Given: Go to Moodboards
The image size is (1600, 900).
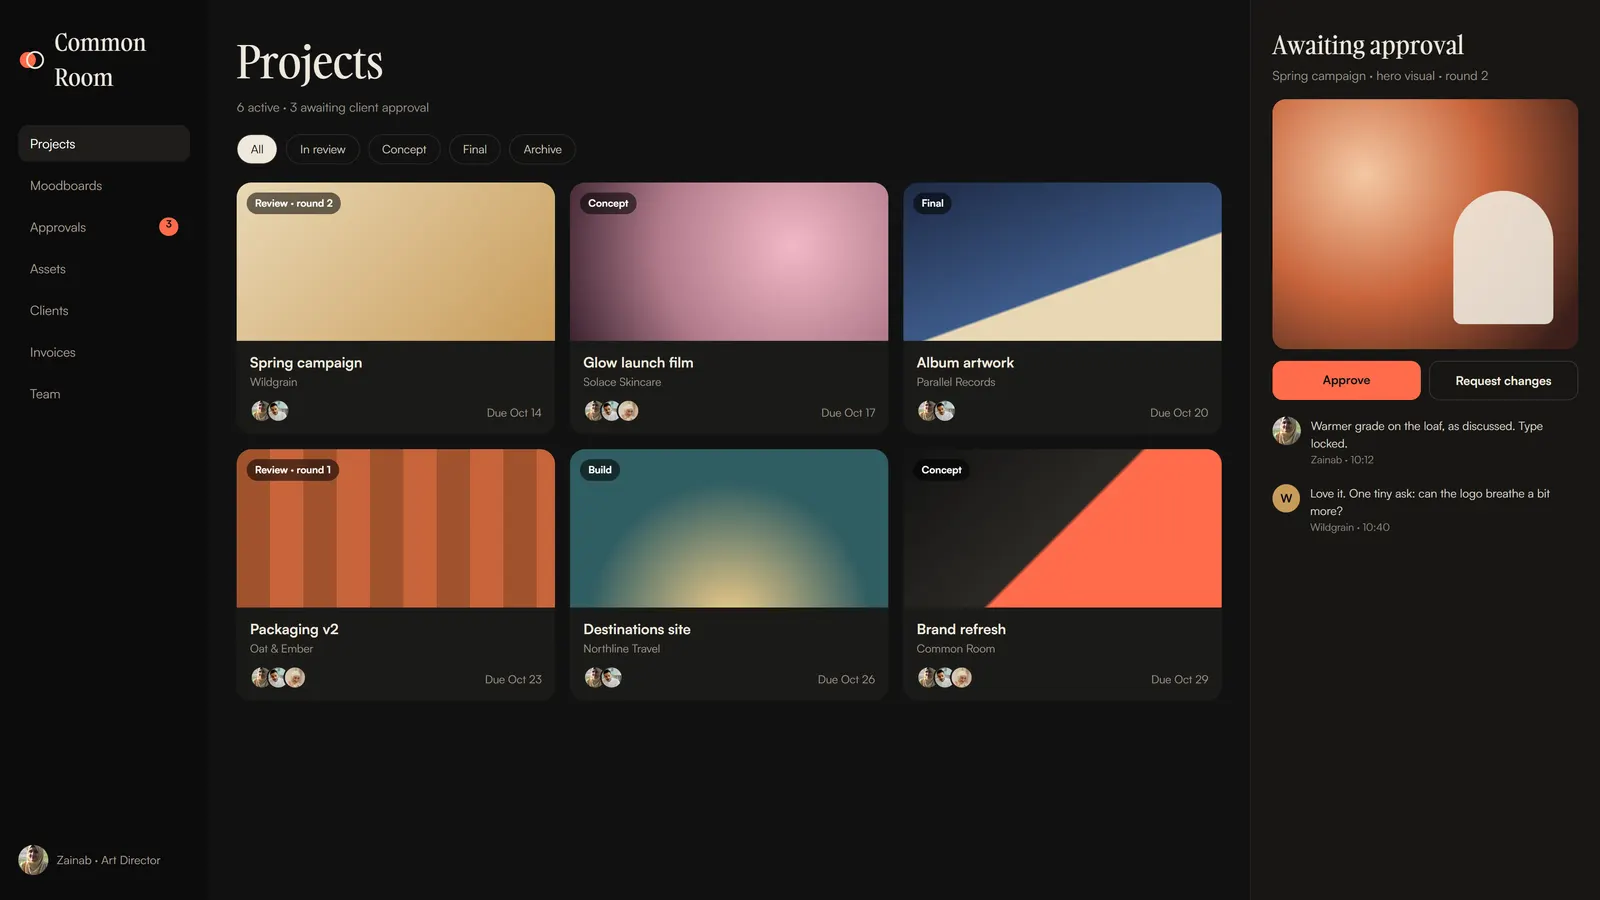Looking at the screenshot, I should click(104, 186).
